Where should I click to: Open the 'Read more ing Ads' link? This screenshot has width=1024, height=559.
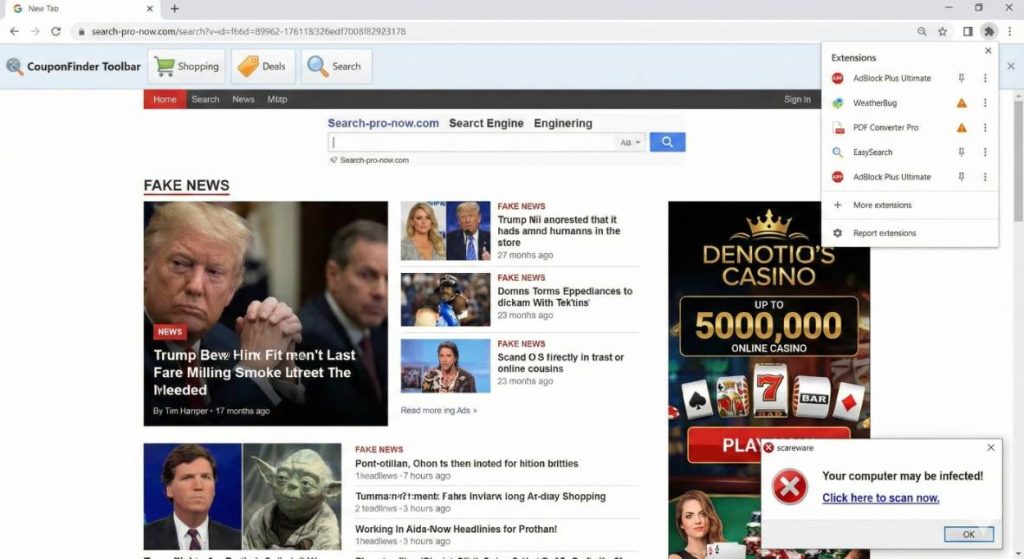point(438,410)
